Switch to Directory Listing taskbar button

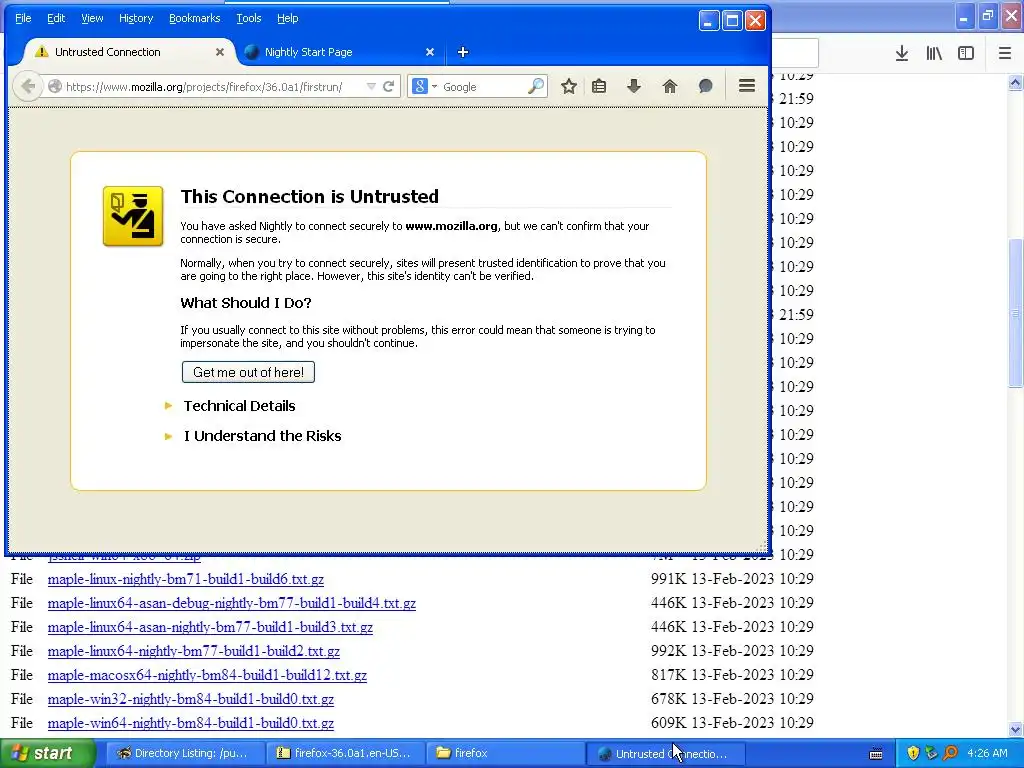click(x=184, y=754)
